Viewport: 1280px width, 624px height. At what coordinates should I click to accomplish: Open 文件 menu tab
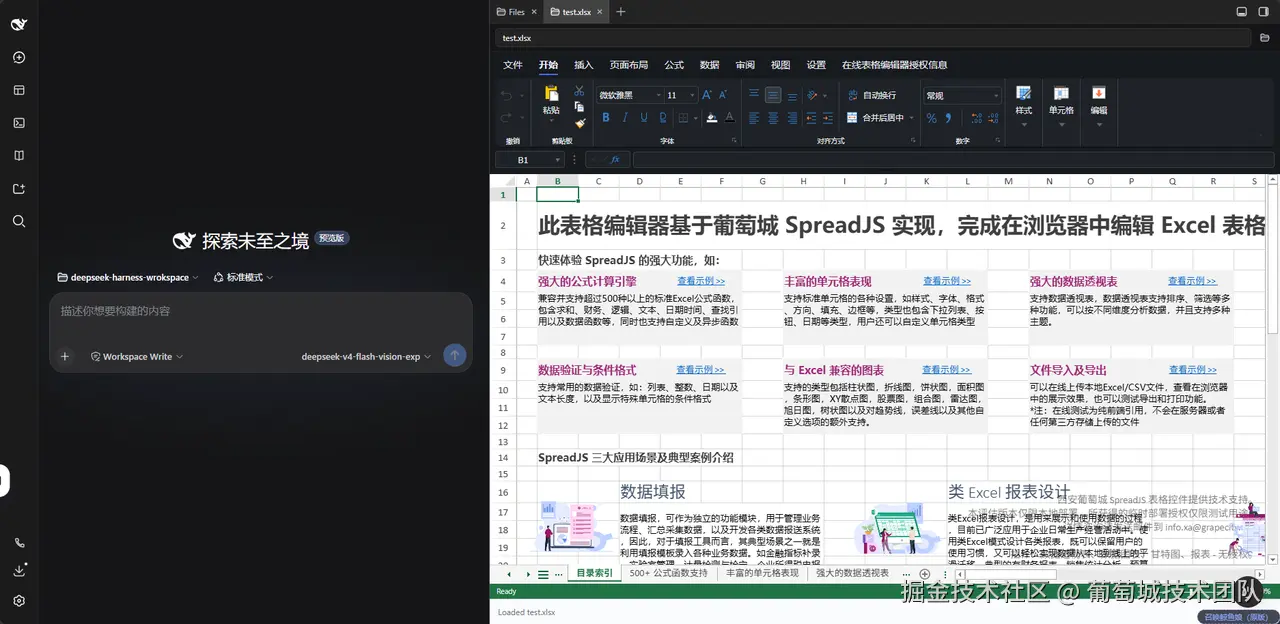tap(513, 65)
